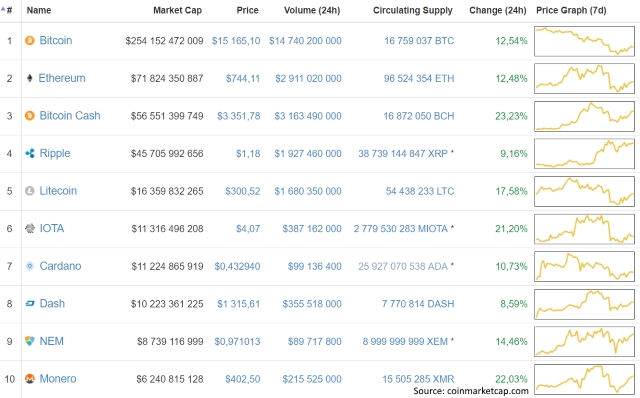Click supply 7 770 814 DASH

[x=418, y=304]
